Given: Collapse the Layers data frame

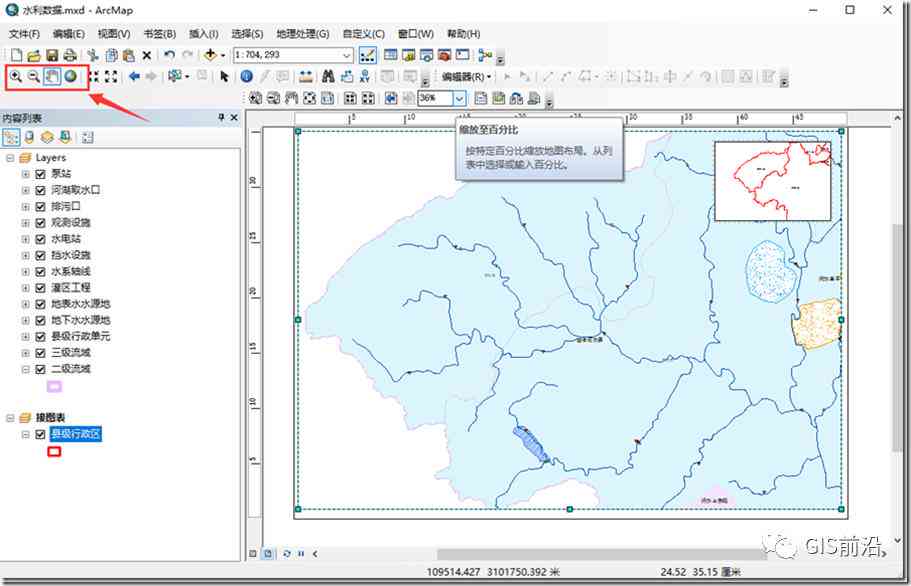Looking at the screenshot, I should pyautogui.click(x=10, y=157).
